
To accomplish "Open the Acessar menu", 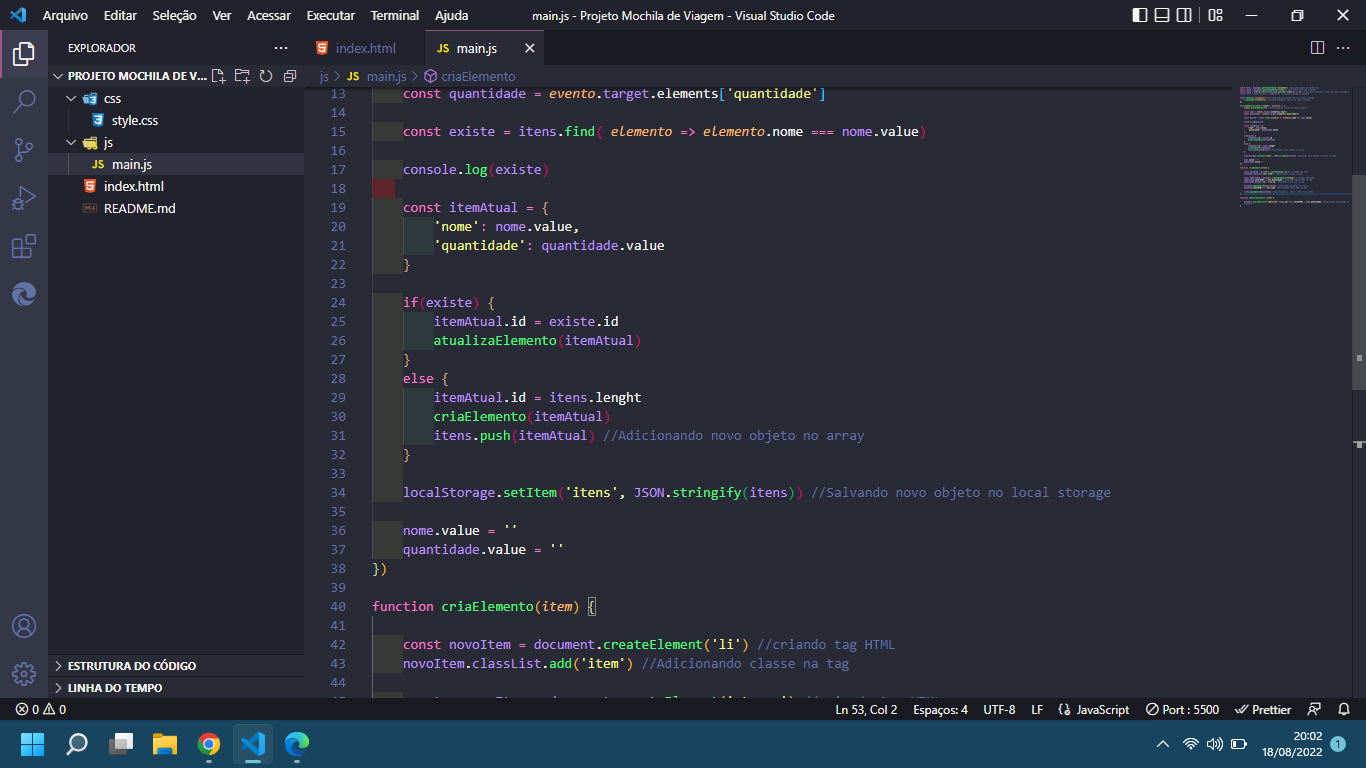I will pyautogui.click(x=268, y=15).
